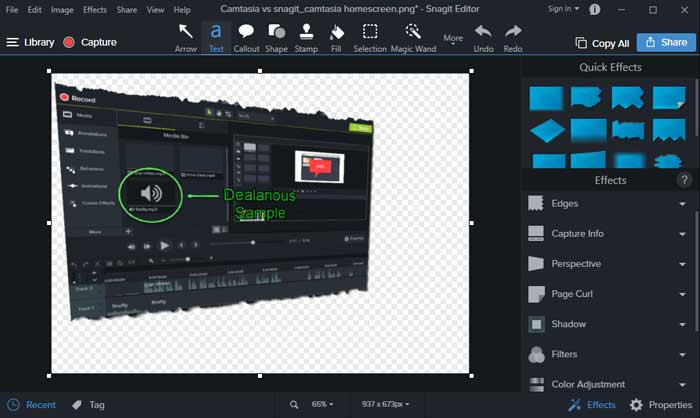The width and height of the screenshot is (700, 418).
Task: Apply the page curl corner quick effect
Action: [x=669, y=98]
